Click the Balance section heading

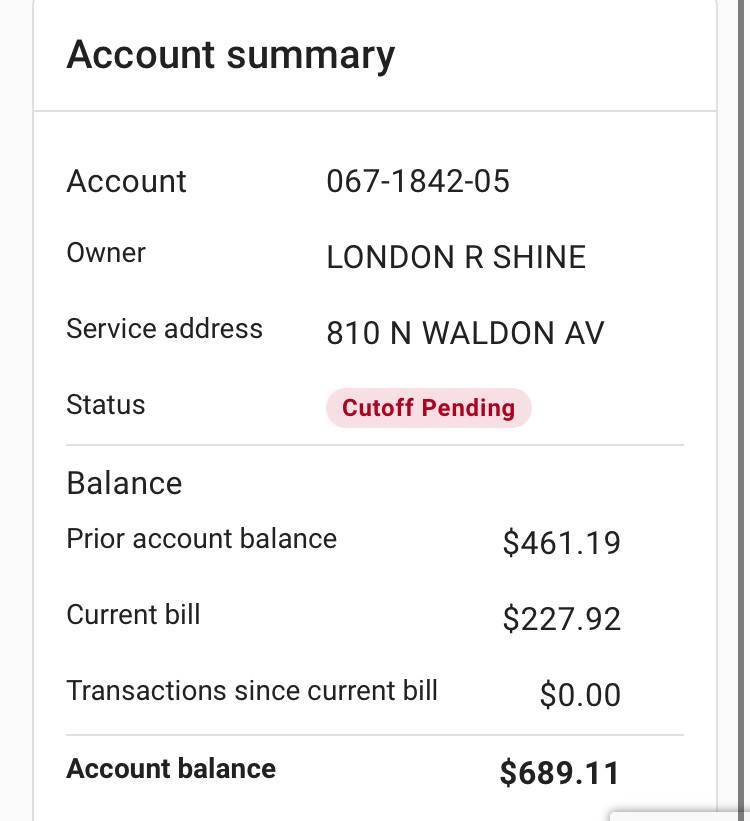click(x=124, y=483)
